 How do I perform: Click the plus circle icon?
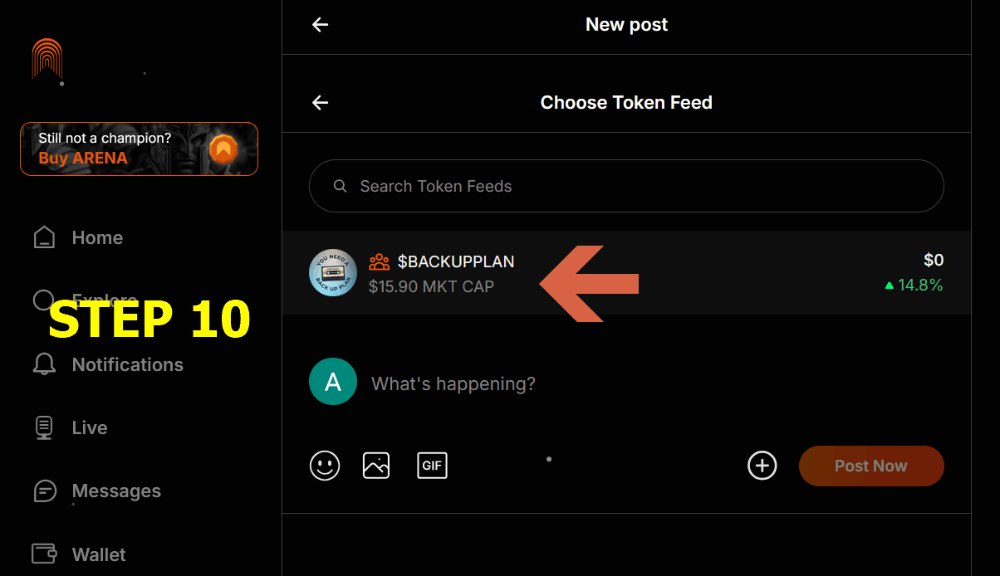[x=762, y=465]
